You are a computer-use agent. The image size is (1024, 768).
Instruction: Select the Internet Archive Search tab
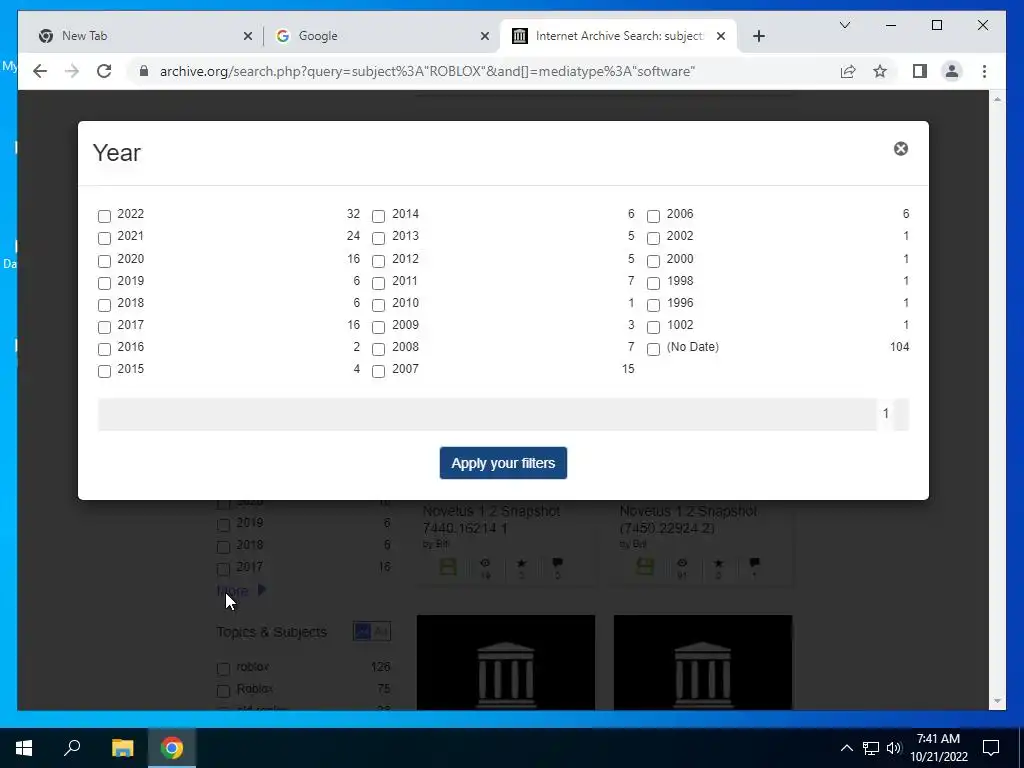[x=618, y=36]
